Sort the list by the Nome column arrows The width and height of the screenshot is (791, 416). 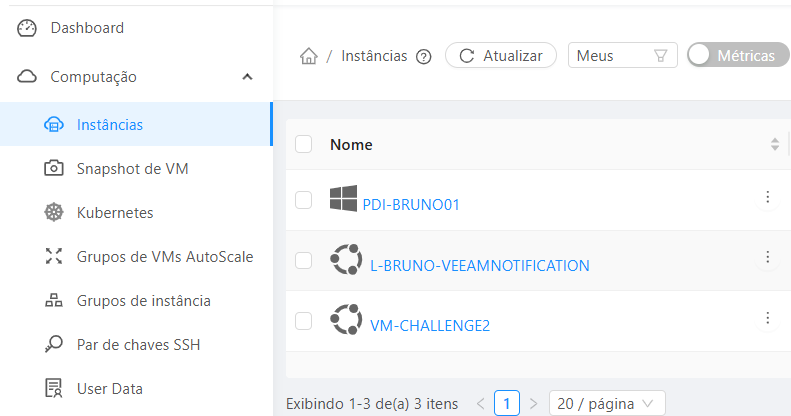(x=774, y=144)
